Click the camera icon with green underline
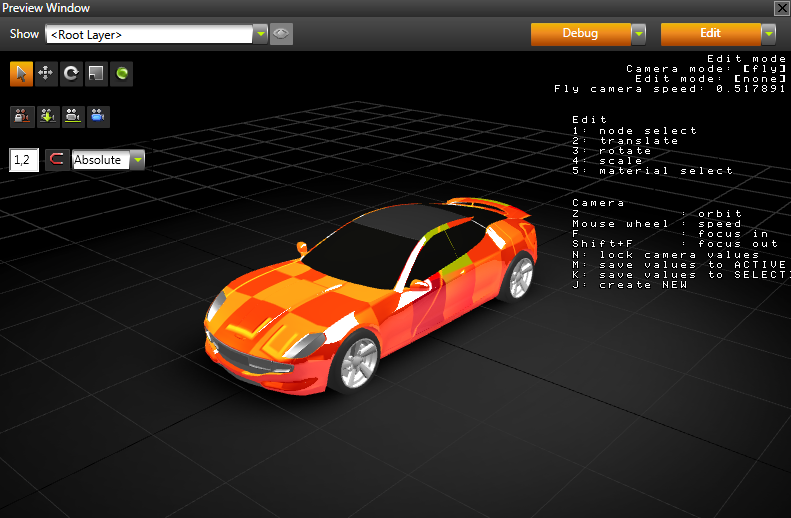Screen dimensions: 791x518 coord(72,116)
